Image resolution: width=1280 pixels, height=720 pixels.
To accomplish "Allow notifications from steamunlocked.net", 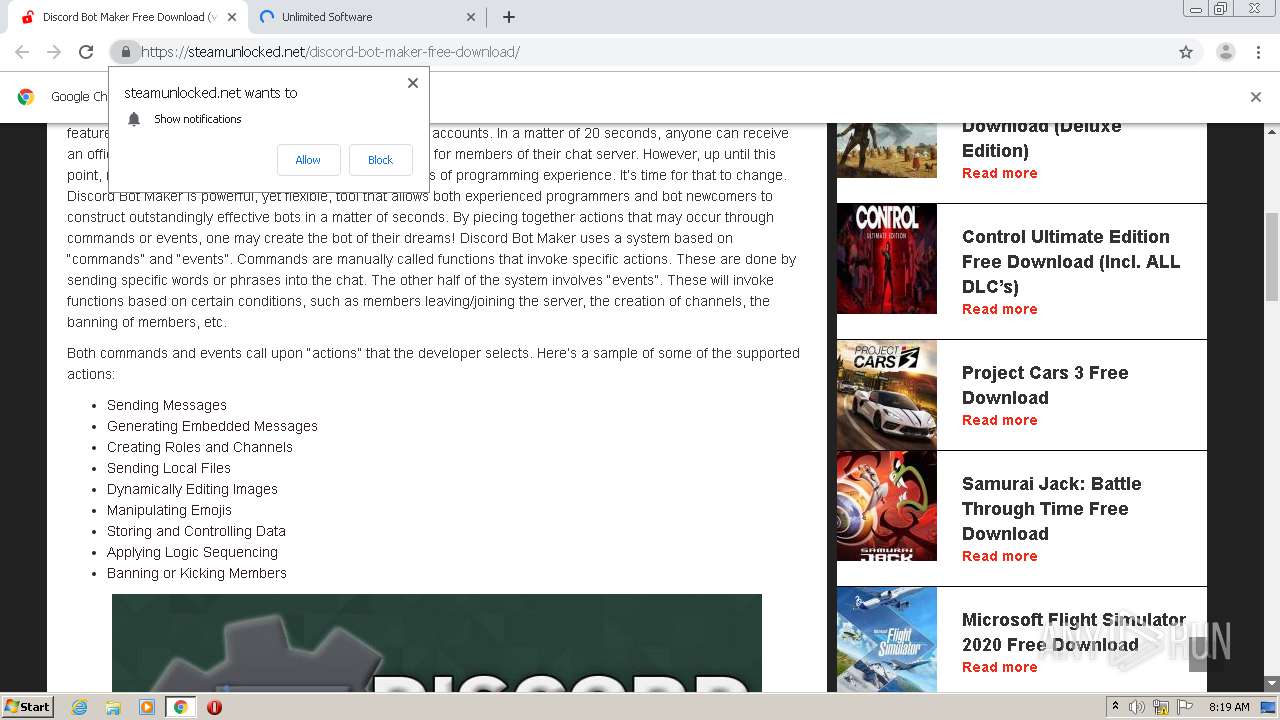I will click(308, 160).
